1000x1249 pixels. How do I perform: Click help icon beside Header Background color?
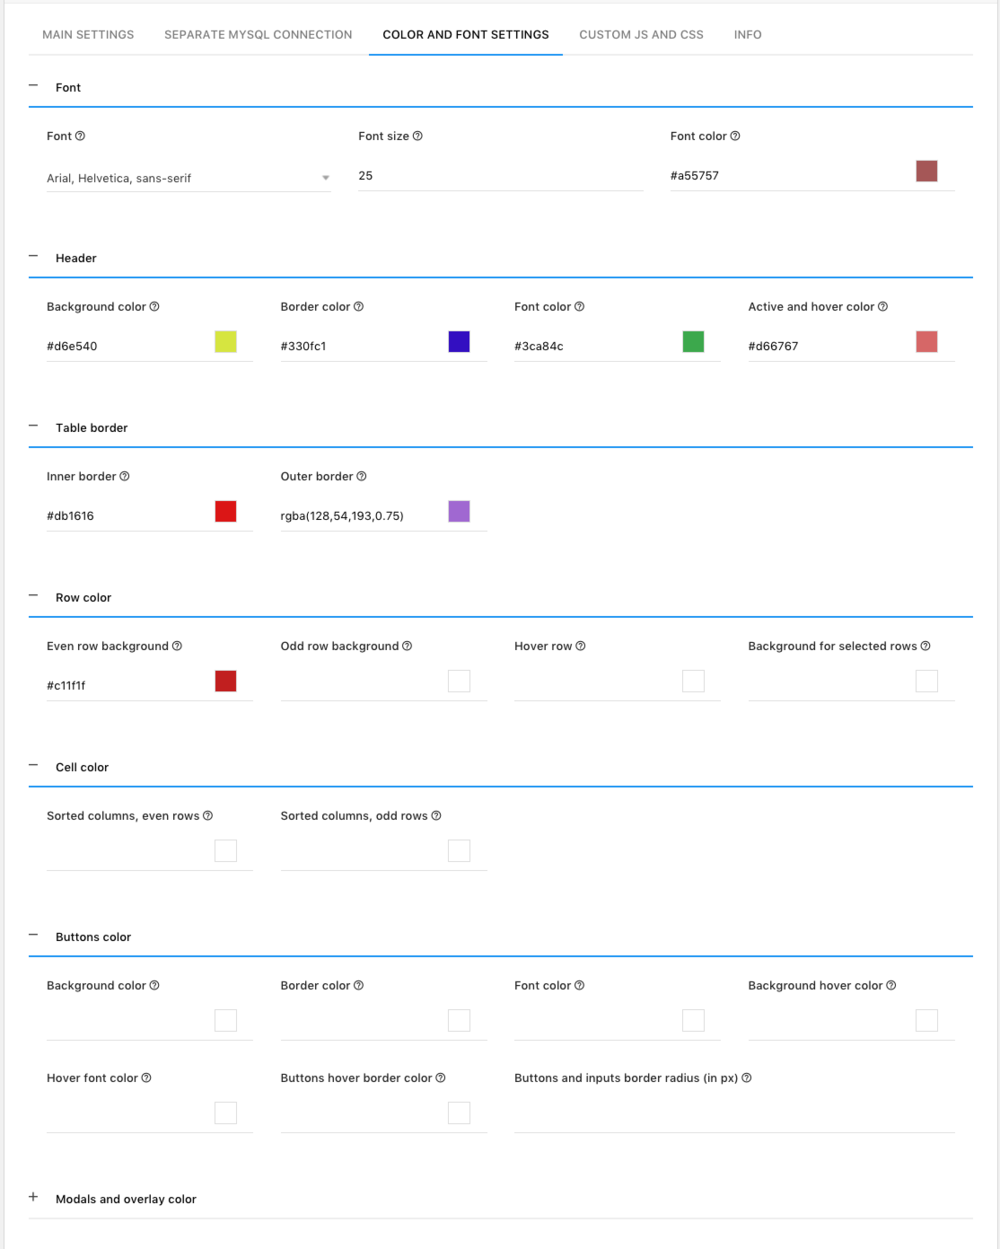(155, 307)
